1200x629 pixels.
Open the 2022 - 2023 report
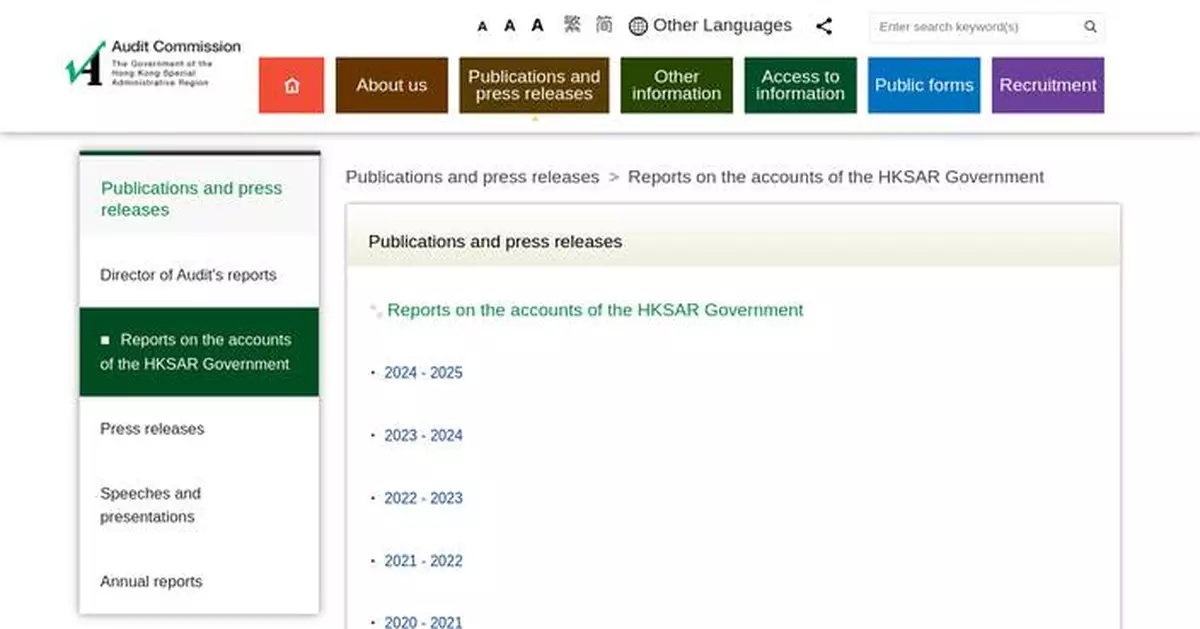pos(423,498)
